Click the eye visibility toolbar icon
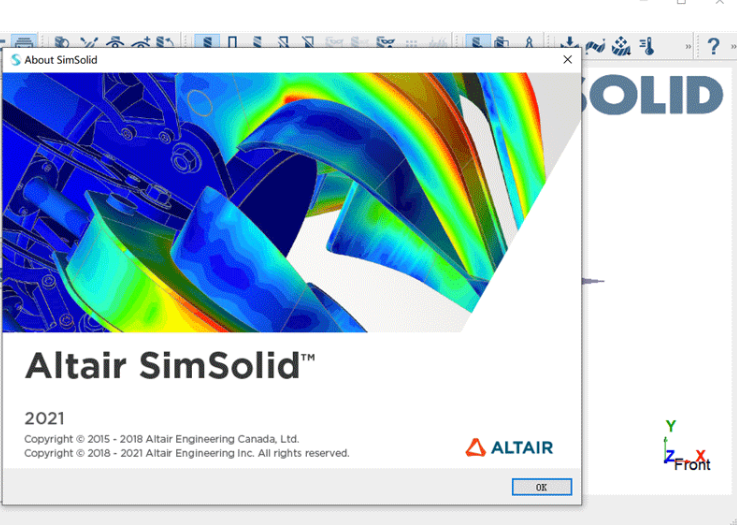Viewport: 737px width, 525px height. 114,42
